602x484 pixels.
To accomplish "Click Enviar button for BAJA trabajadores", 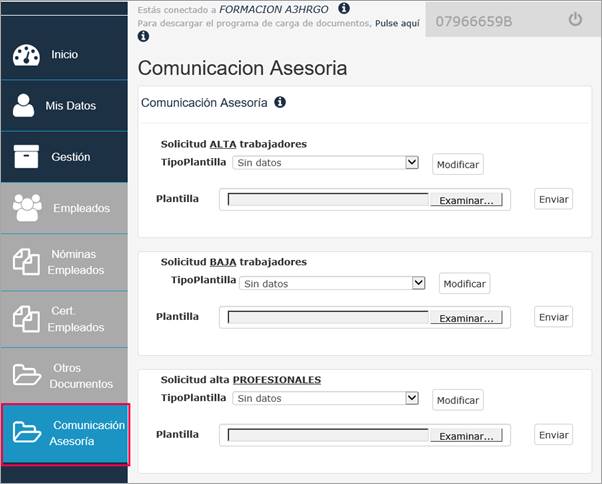I will pyautogui.click(x=553, y=317).
